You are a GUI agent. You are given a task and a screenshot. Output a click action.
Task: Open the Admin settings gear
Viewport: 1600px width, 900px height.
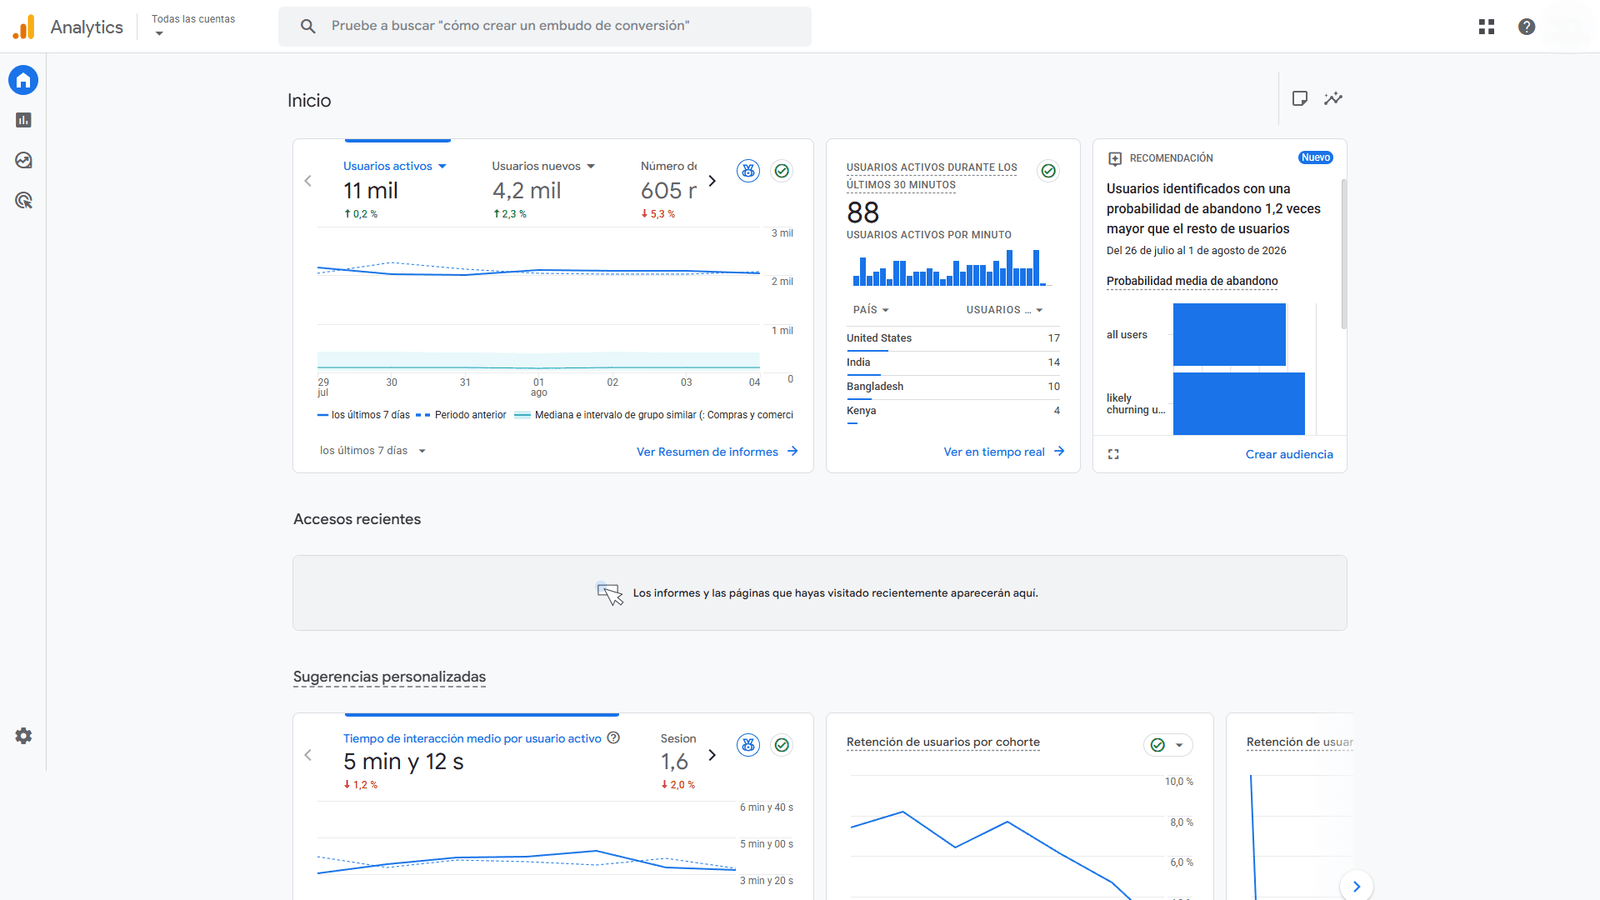click(x=24, y=736)
